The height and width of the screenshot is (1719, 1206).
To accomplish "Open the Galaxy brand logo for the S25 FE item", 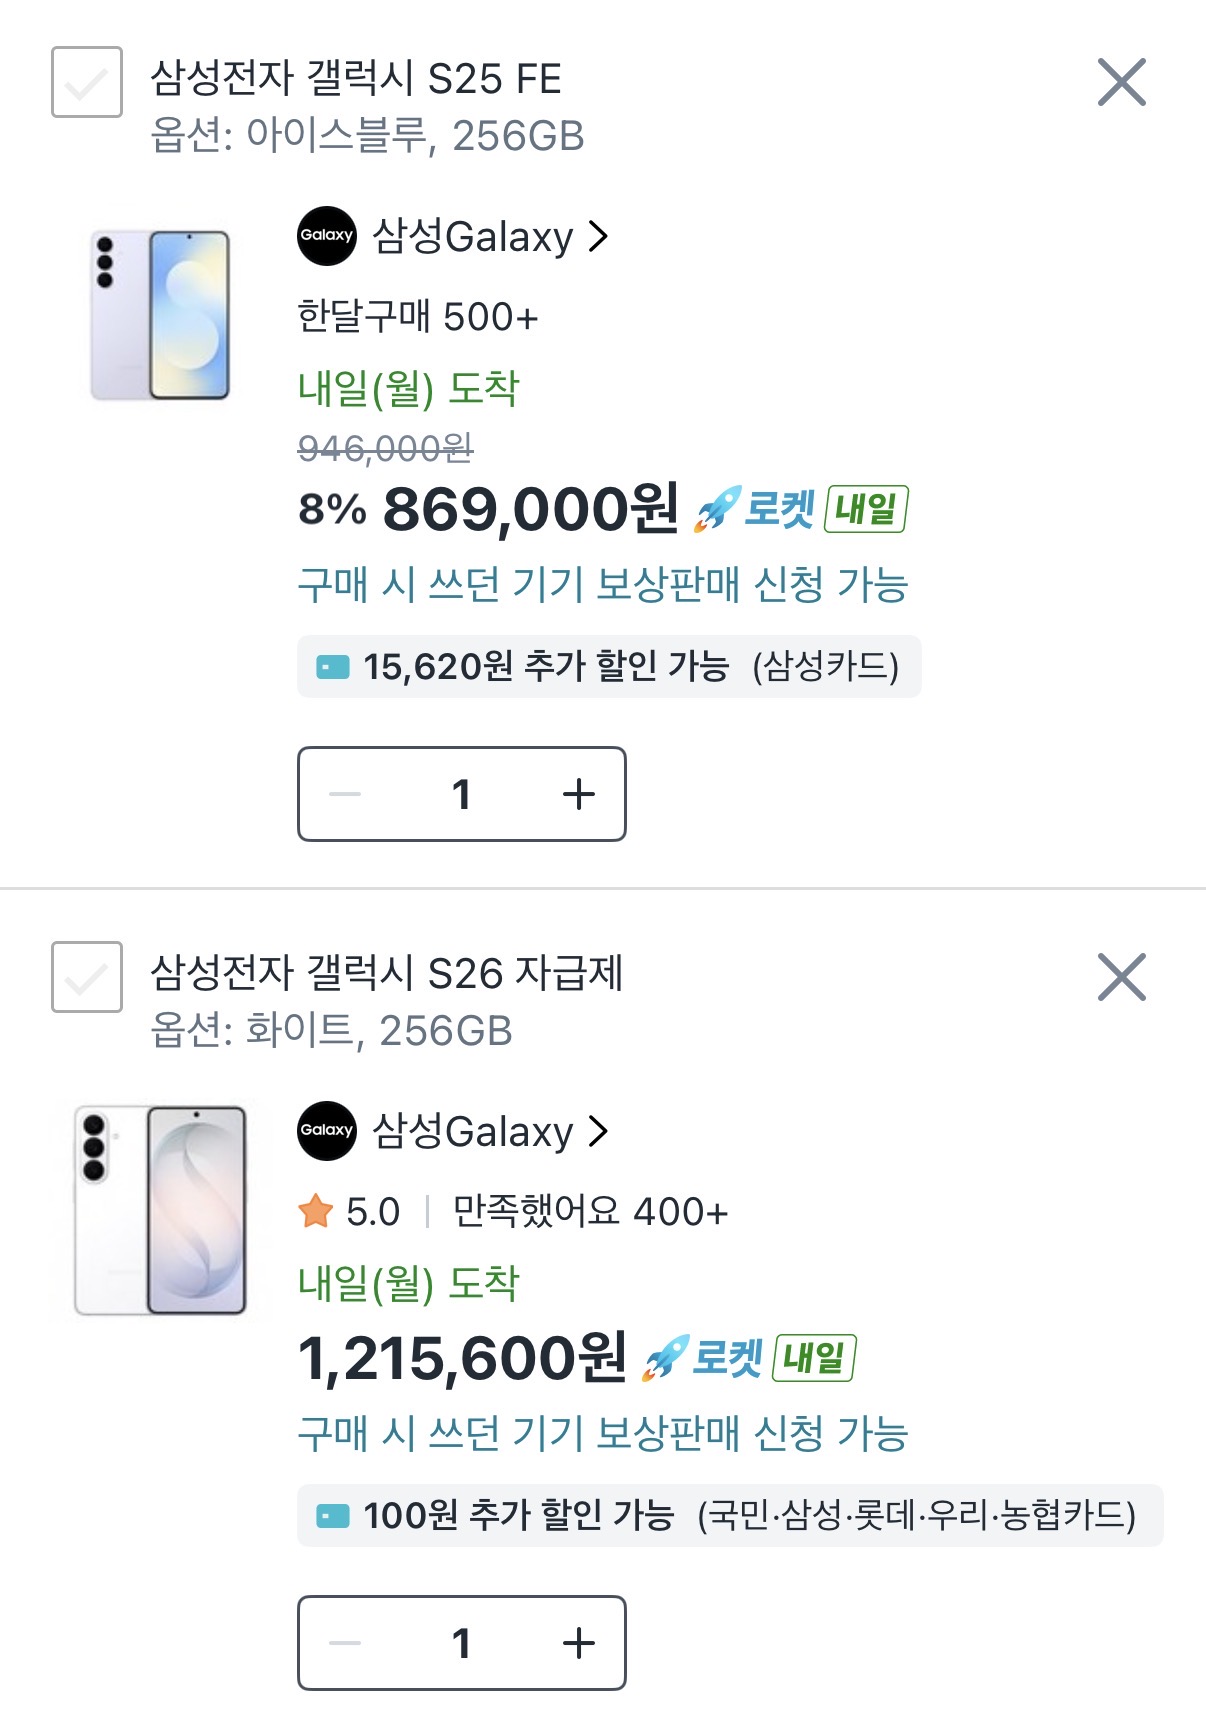I will [x=327, y=236].
